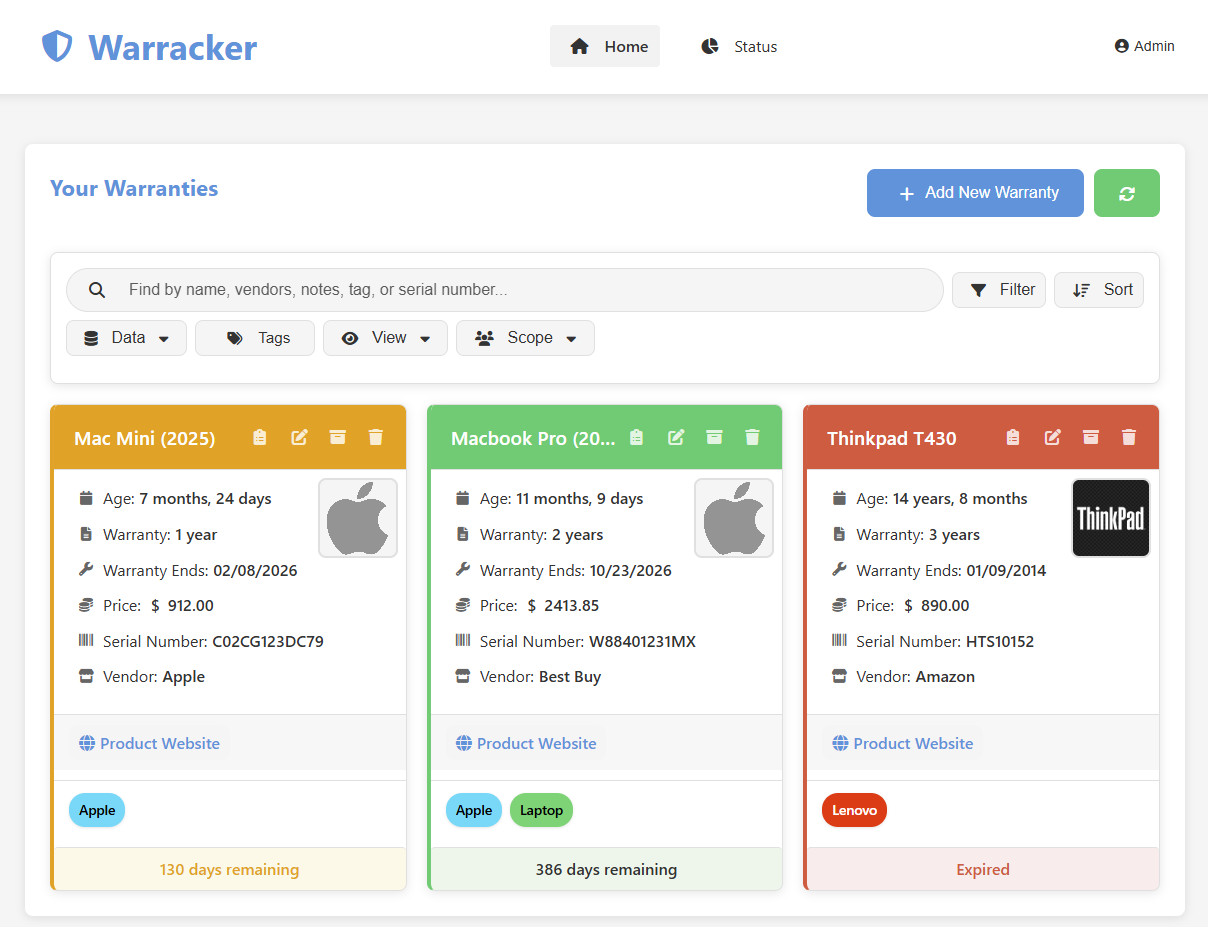This screenshot has width=1208, height=927.
Task: Open Thinkpad T430's Product Website link
Action: [x=902, y=743]
